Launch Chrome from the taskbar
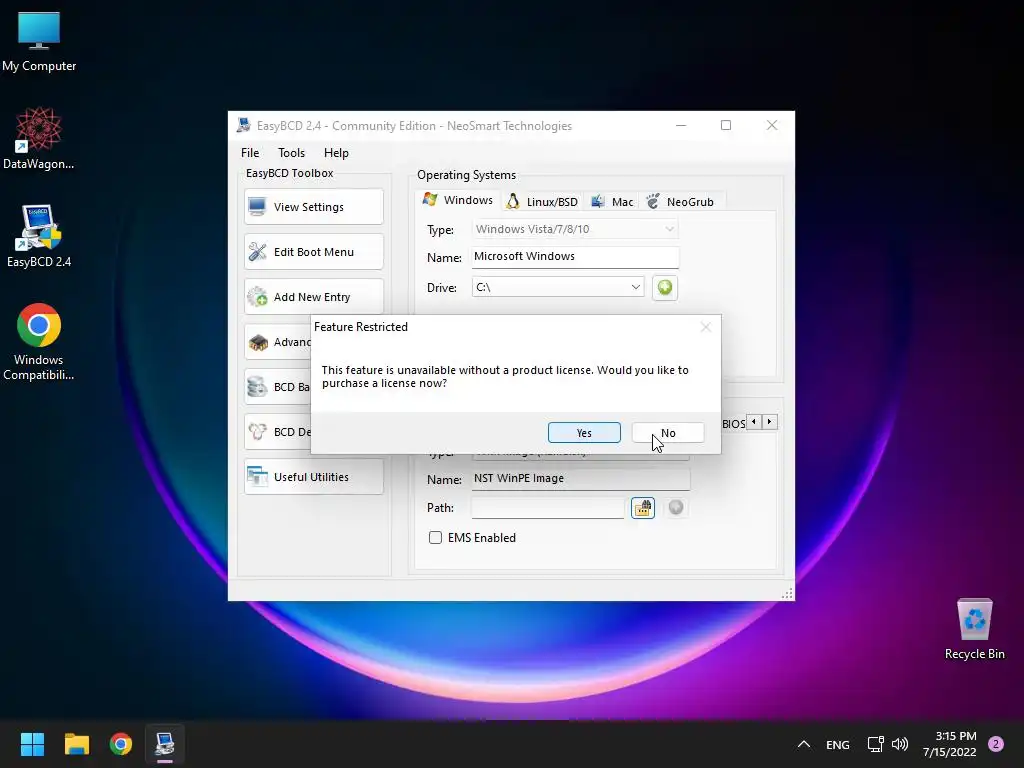 tap(121, 744)
